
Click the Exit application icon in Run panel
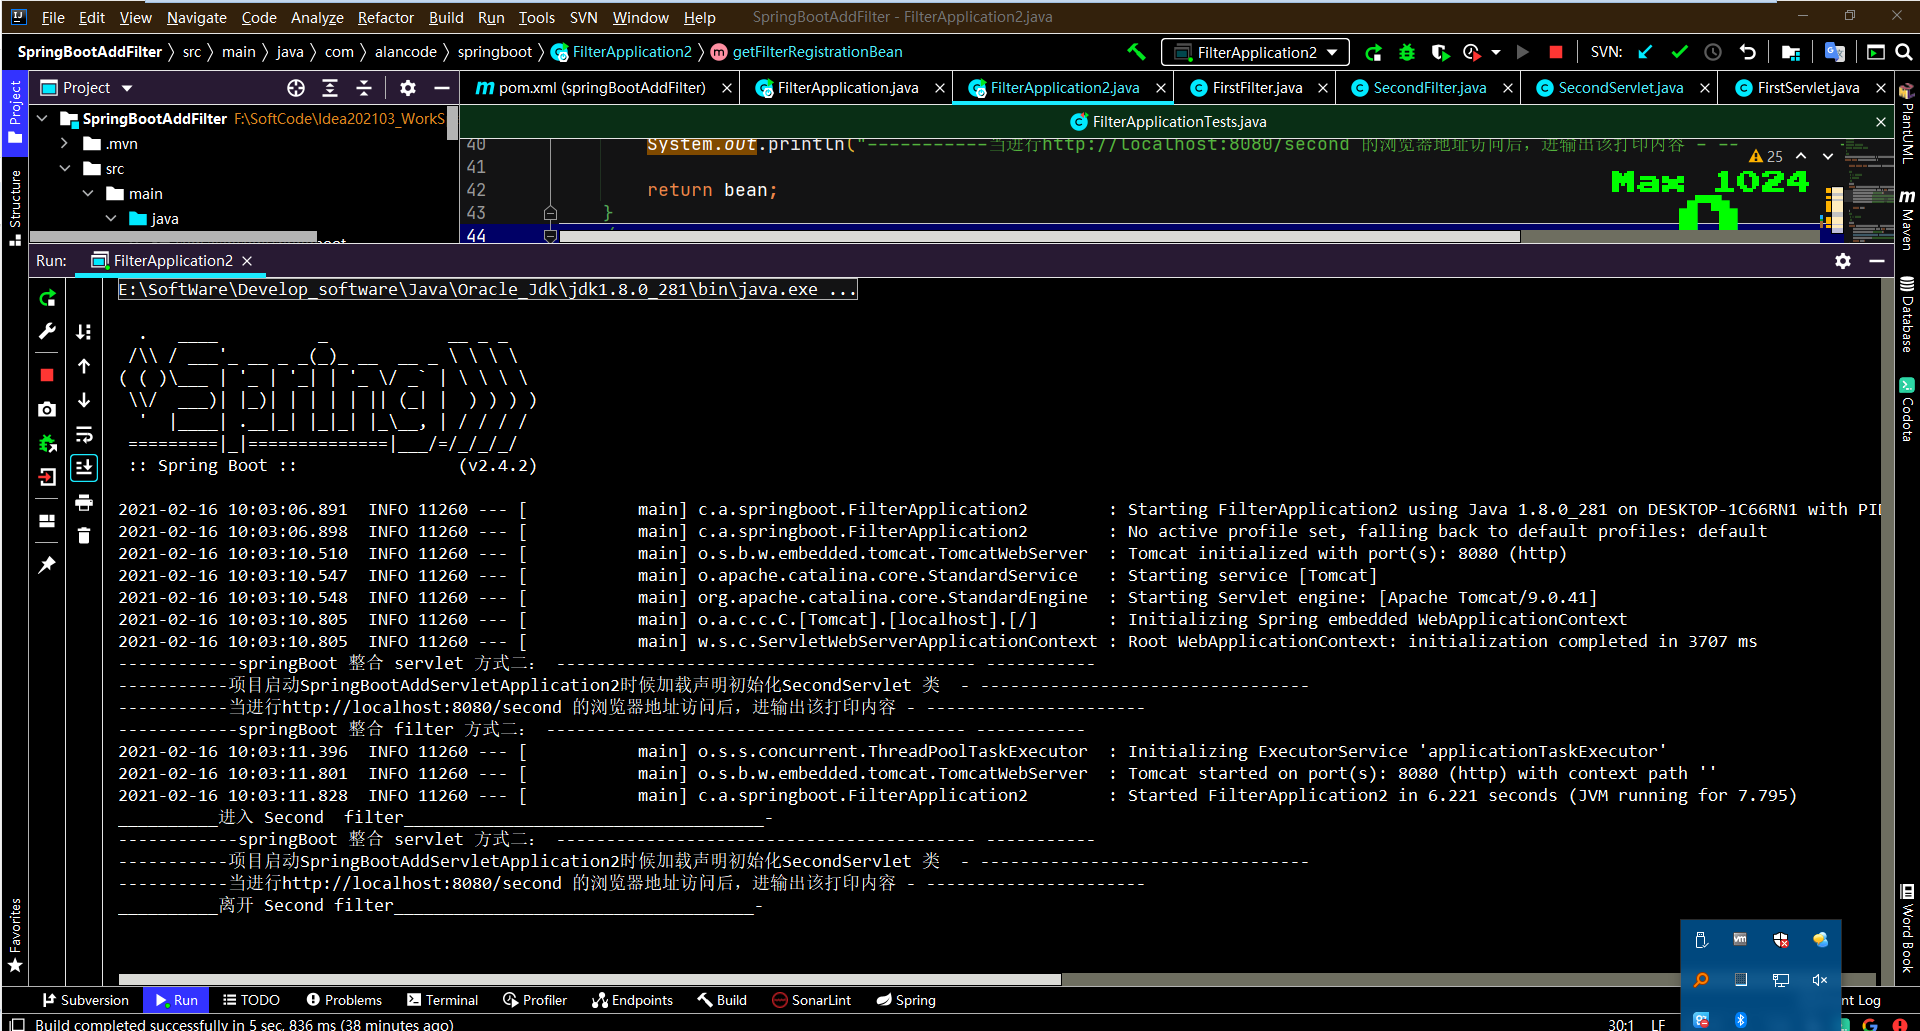coord(47,477)
